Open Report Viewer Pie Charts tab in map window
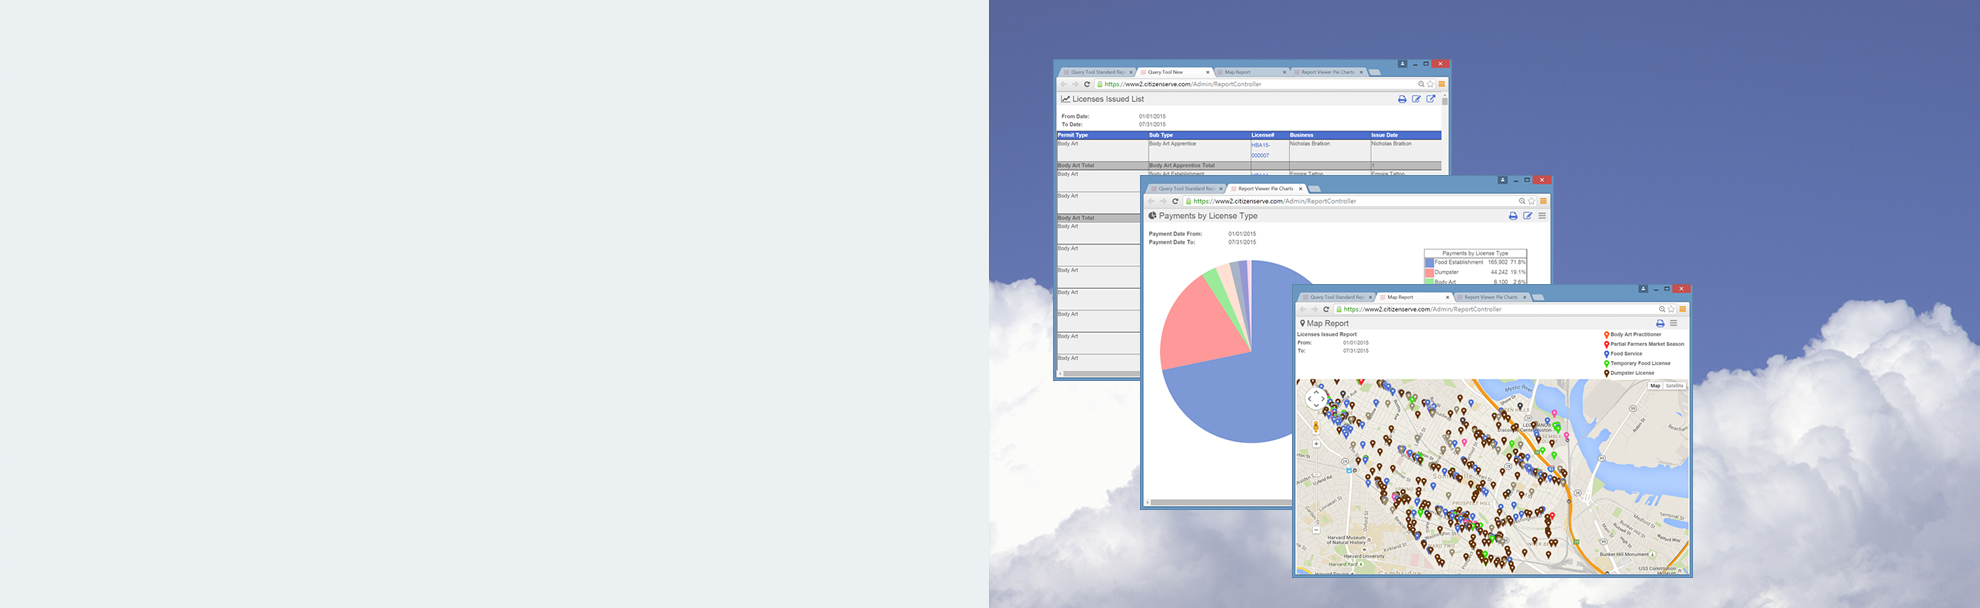 pos(1490,297)
